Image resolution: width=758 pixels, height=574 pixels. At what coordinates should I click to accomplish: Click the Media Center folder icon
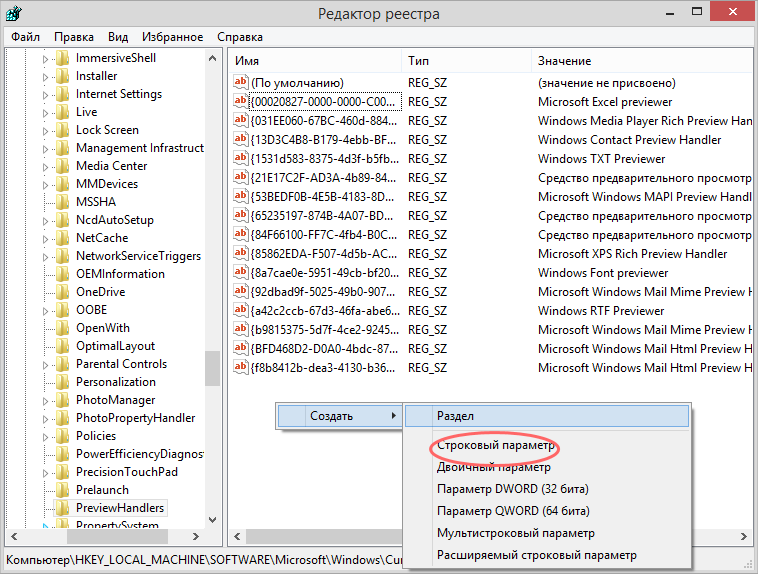tap(62, 166)
